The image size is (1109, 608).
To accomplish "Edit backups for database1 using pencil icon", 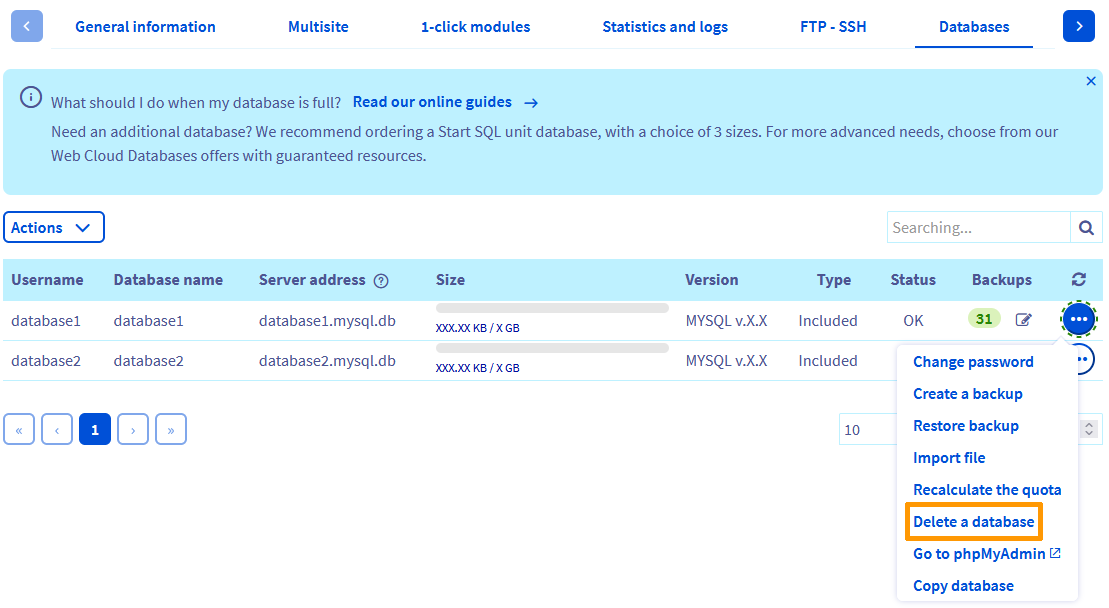I will click(1023, 318).
